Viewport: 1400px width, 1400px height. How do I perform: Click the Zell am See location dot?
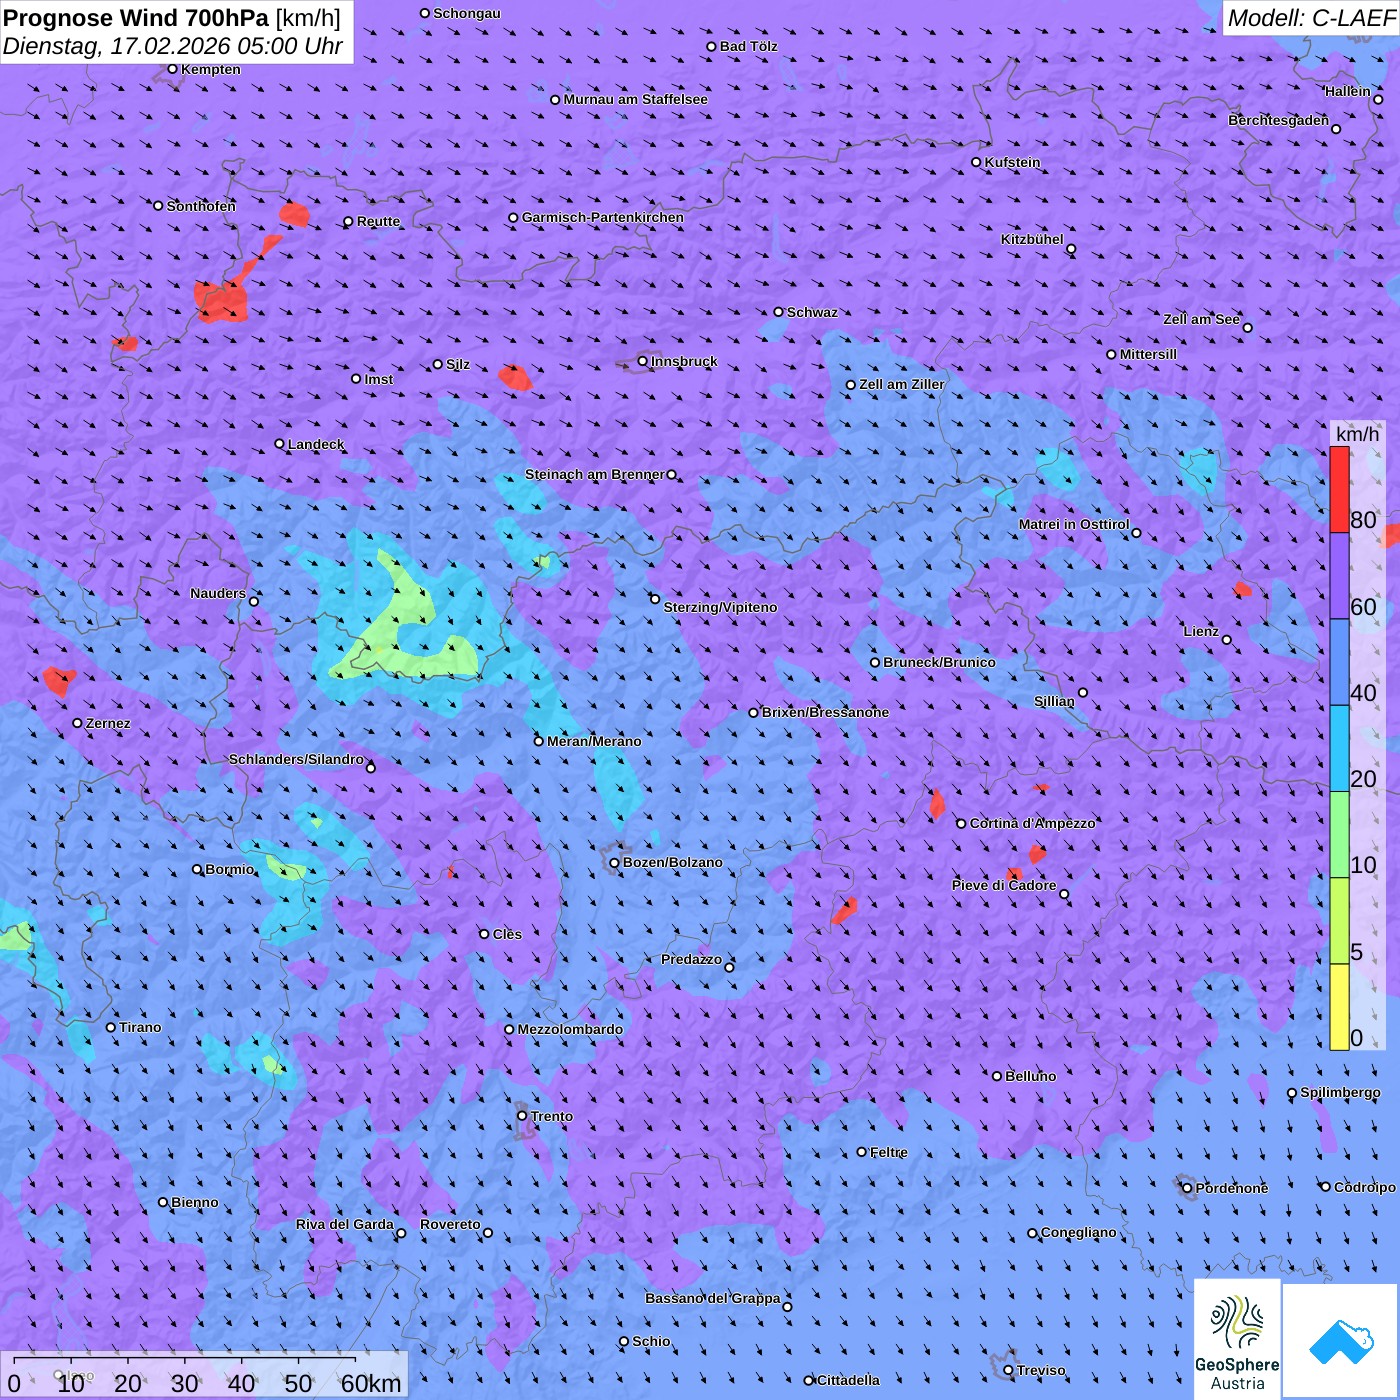pyautogui.click(x=1247, y=327)
